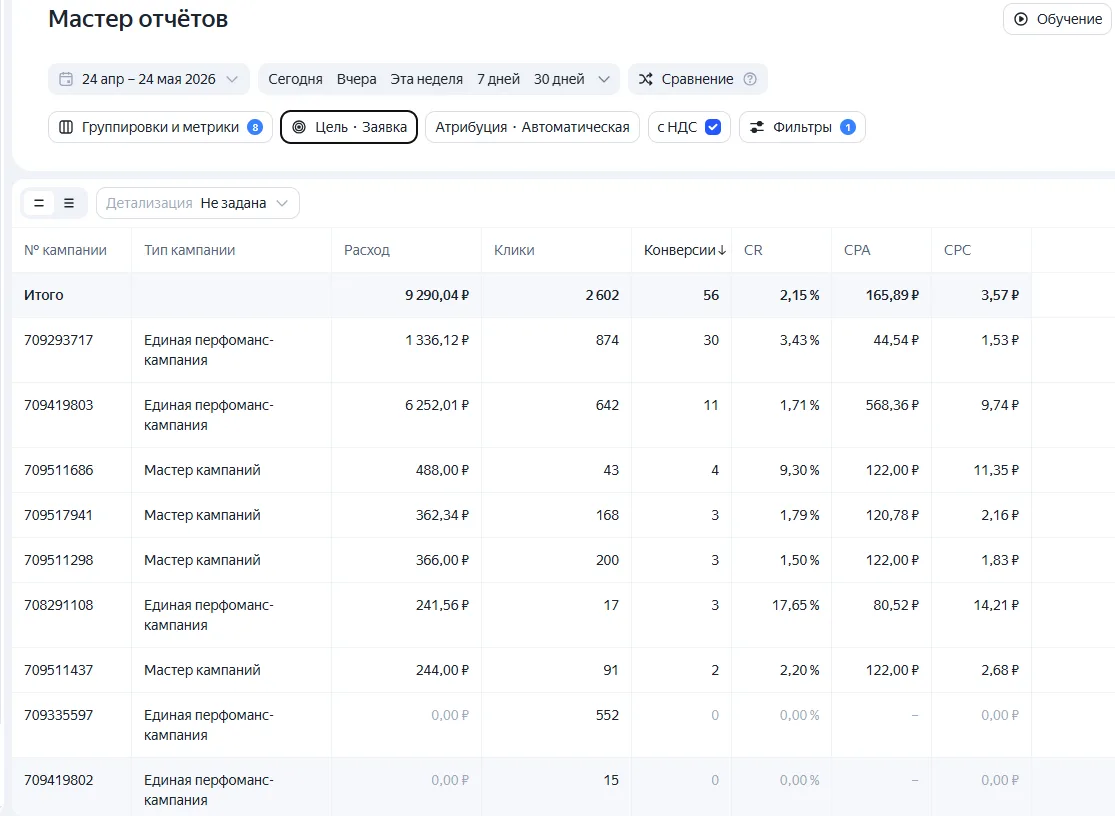
Task: Click spend value 1 336,12 ₽
Action: pyautogui.click(x=437, y=340)
